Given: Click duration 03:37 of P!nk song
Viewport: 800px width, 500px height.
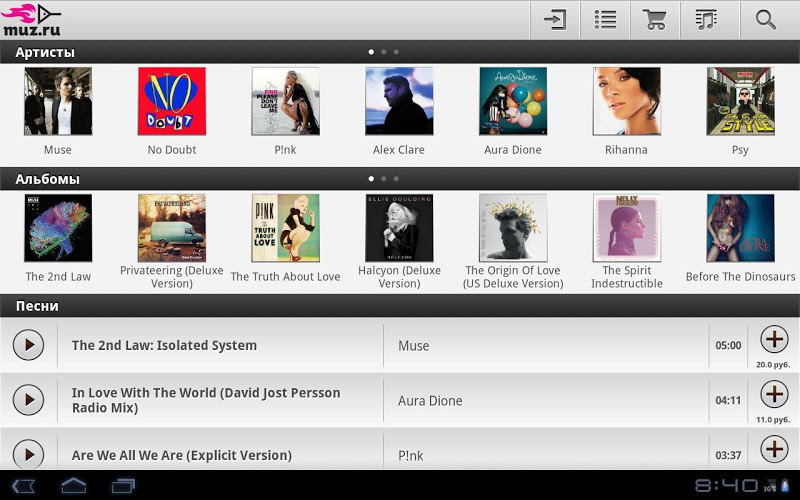Looking at the screenshot, I should pyautogui.click(x=728, y=455).
